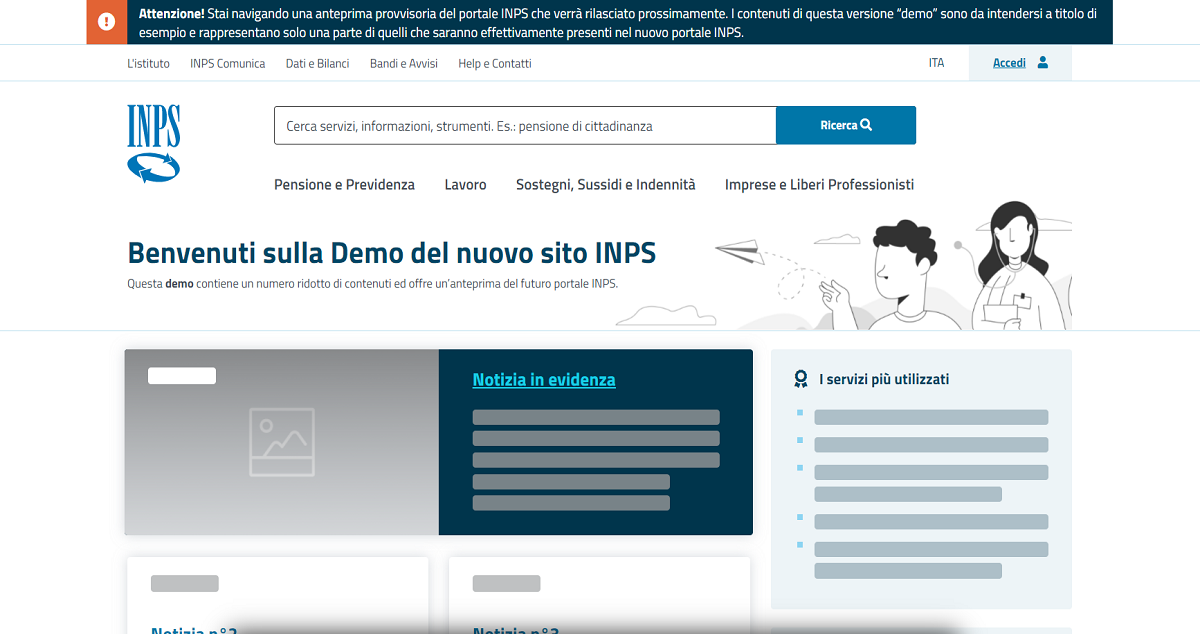The width and height of the screenshot is (1200, 634).
Task: Open Help e Contatti section
Action: (x=495, y=63)
